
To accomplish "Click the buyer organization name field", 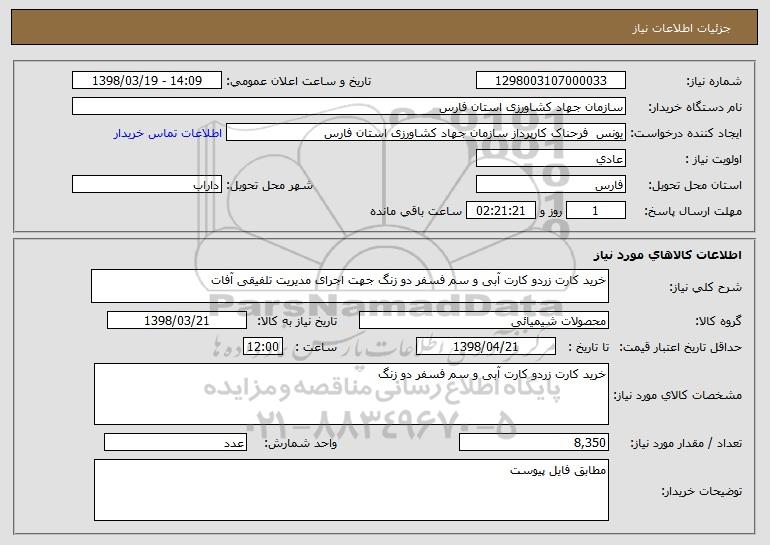I will pos(349,107).
